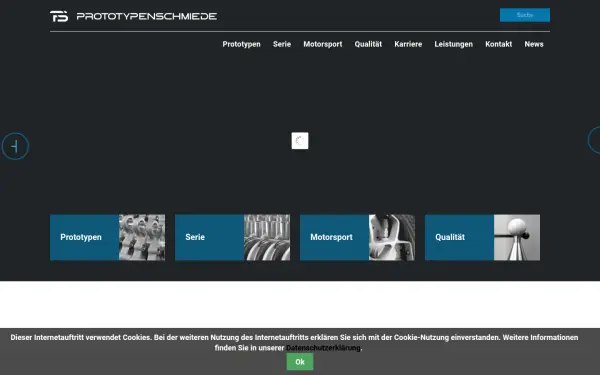Accept cookies with the green Ok button

click(x=300, y=362)
